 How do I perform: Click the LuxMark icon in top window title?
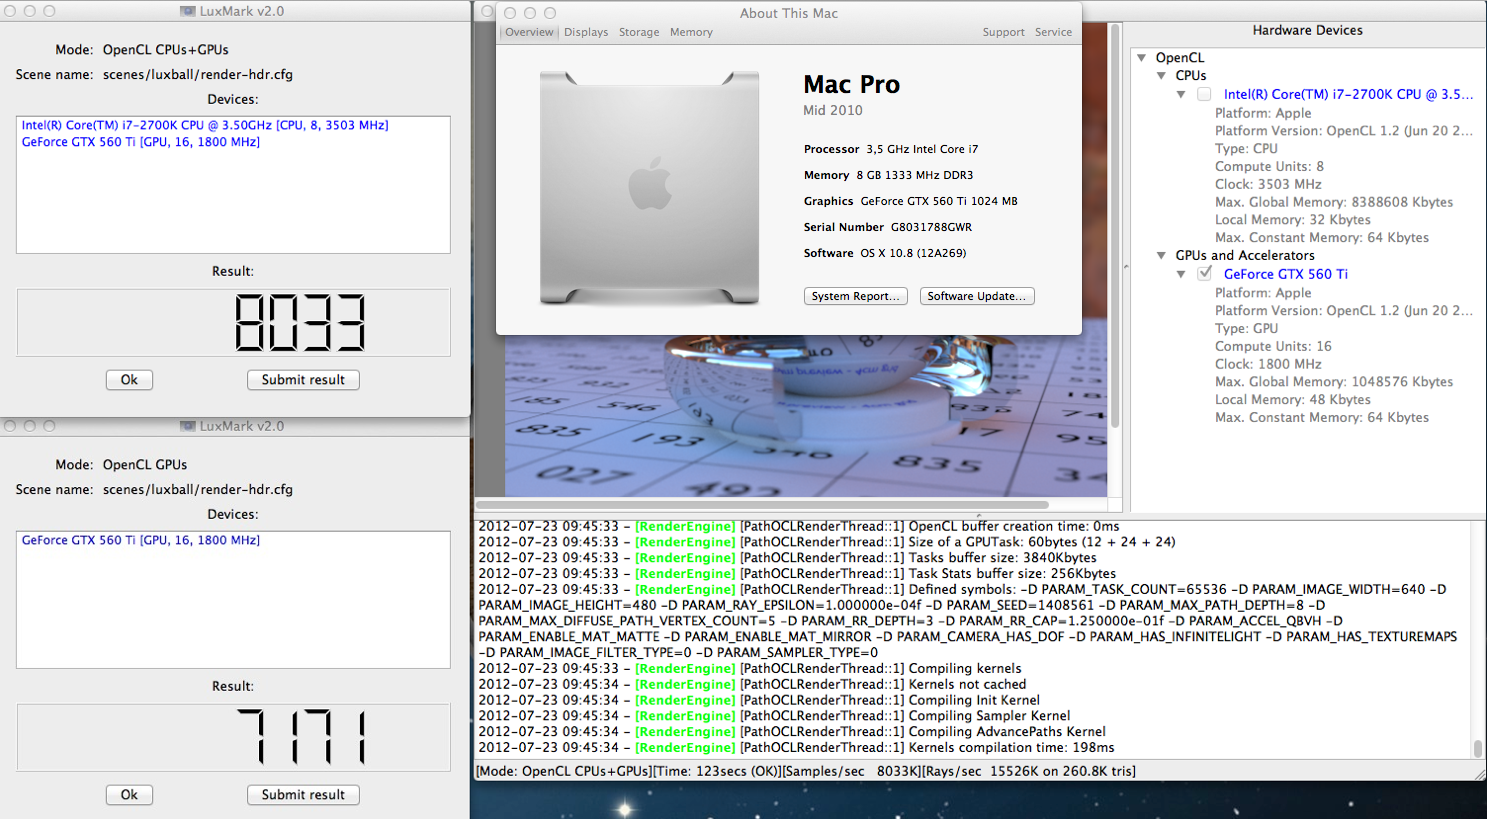pyautogui.click(x=187, y=11)
